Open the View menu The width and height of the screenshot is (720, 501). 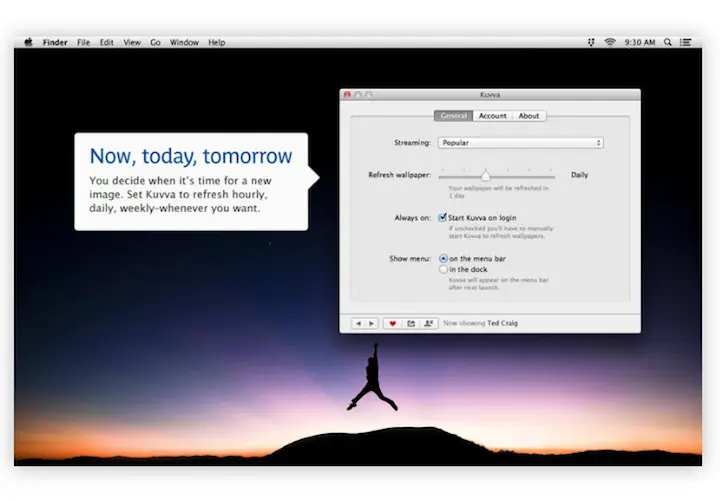click(132, 42)
